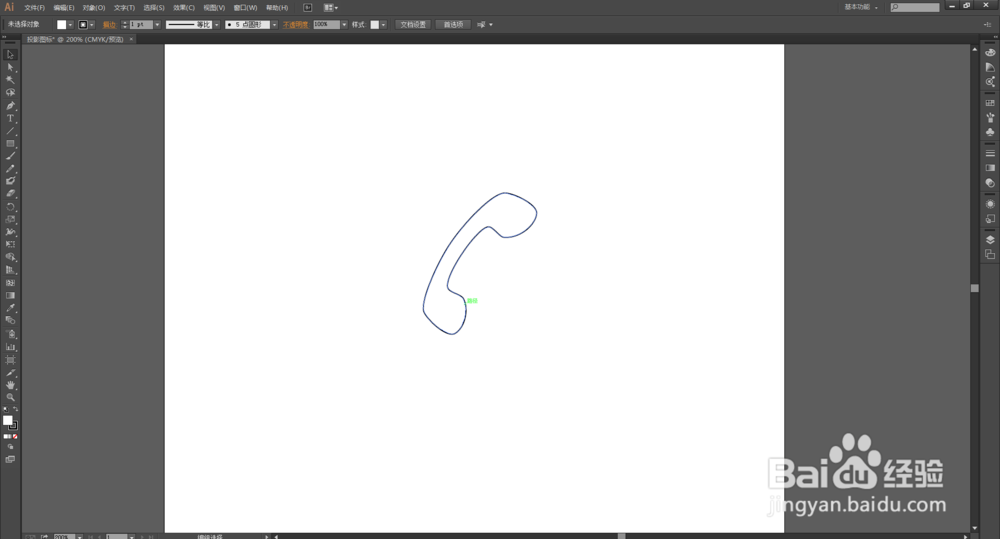This screenshot has width=1000, height=539.
Task: Open the arrange documents dropdown
Action: click(x=330, y=8)
